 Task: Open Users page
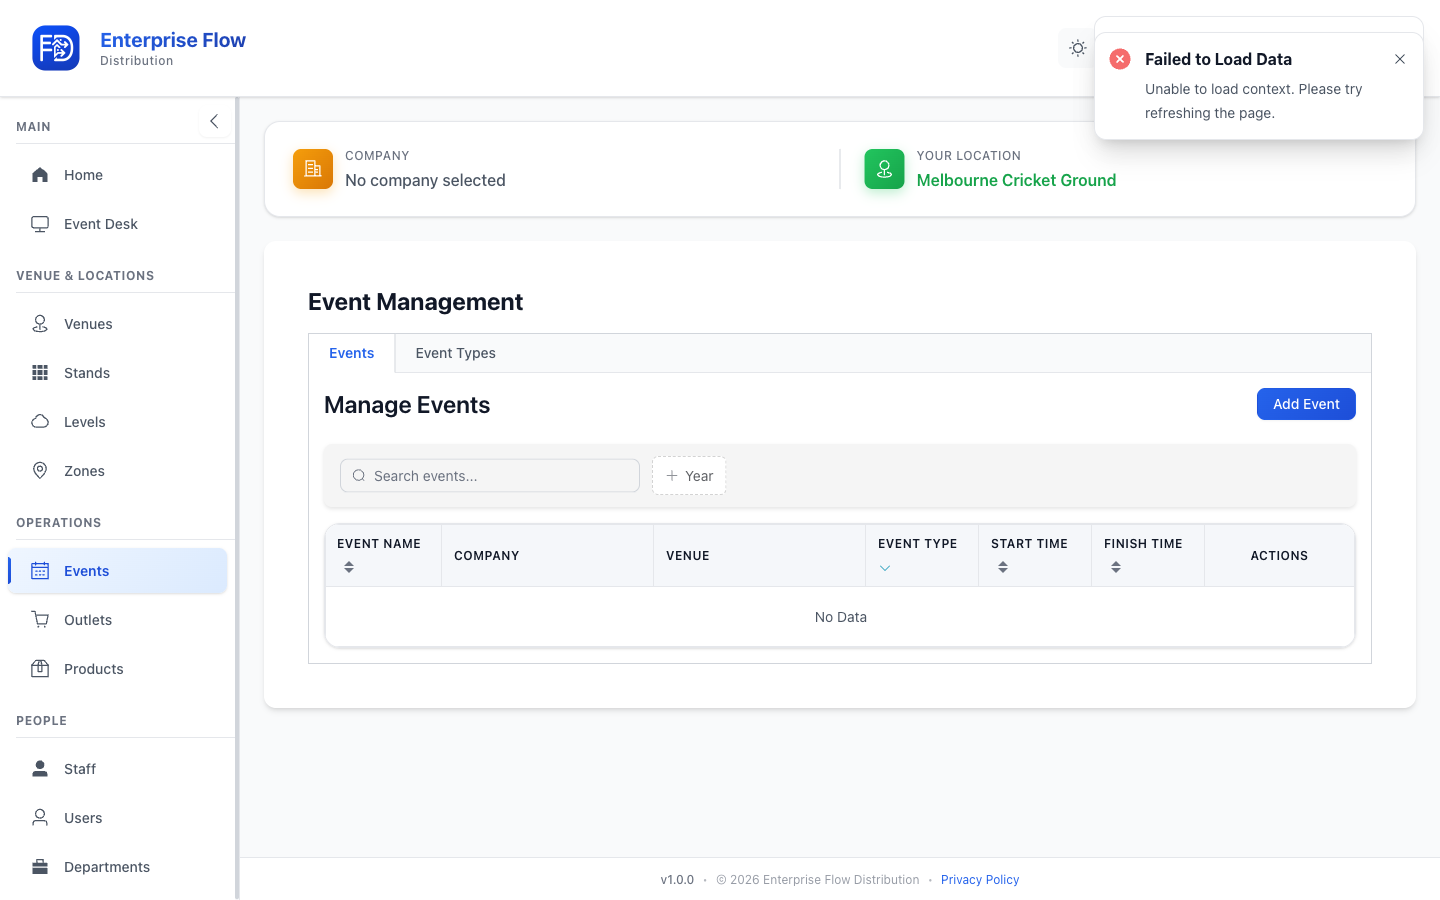(118, 818)
